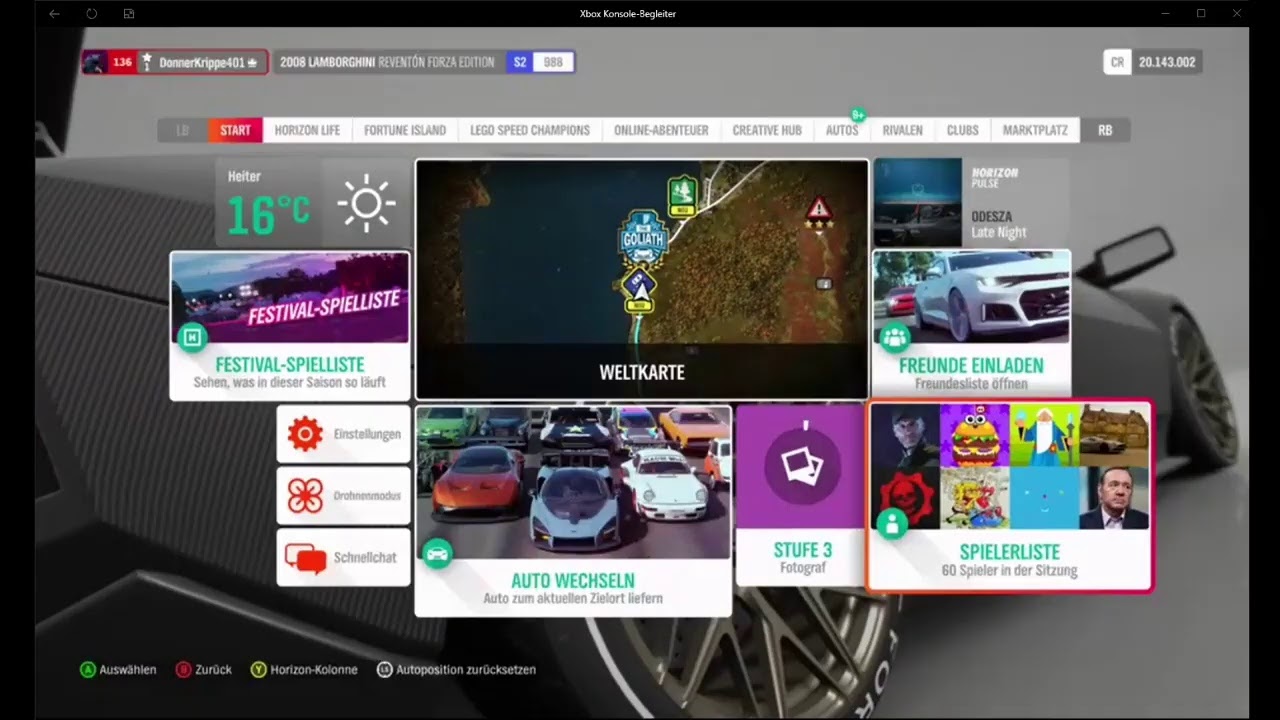Click the green car icon on Auto Wechseln
Image resolution: width=1280 pixels, height=720 pixels.
pos(436,552)
